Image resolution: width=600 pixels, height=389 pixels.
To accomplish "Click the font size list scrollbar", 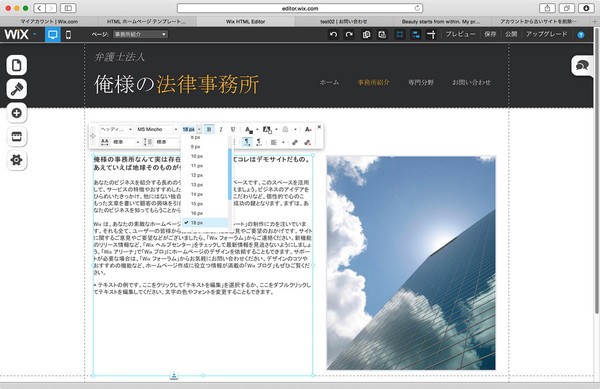I will 230,174.
